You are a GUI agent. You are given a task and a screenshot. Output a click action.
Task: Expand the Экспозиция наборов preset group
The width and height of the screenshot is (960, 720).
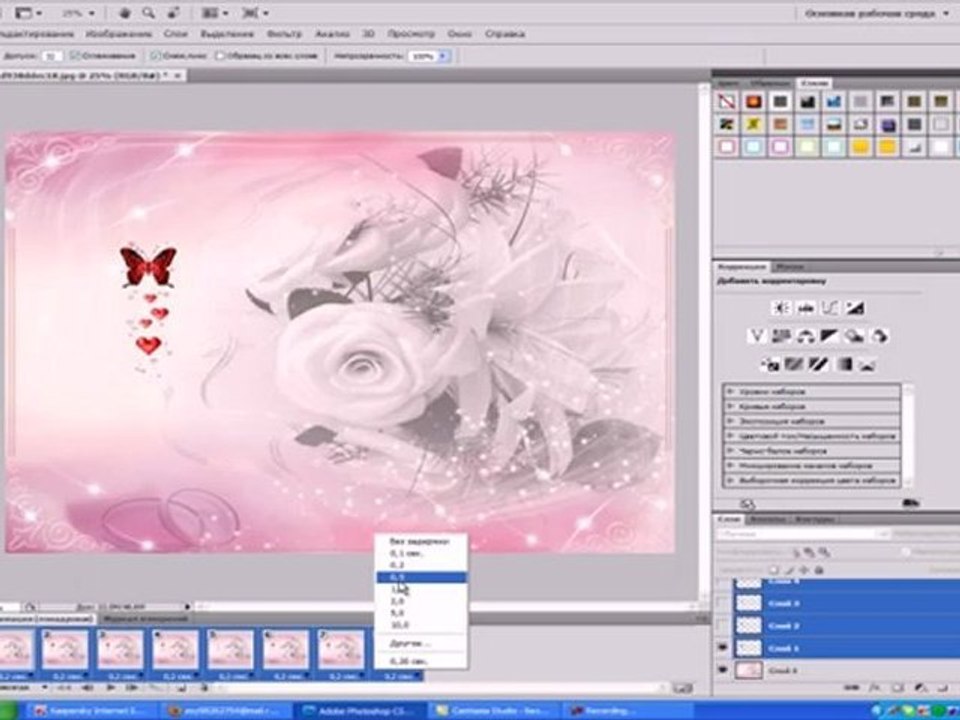729,421
